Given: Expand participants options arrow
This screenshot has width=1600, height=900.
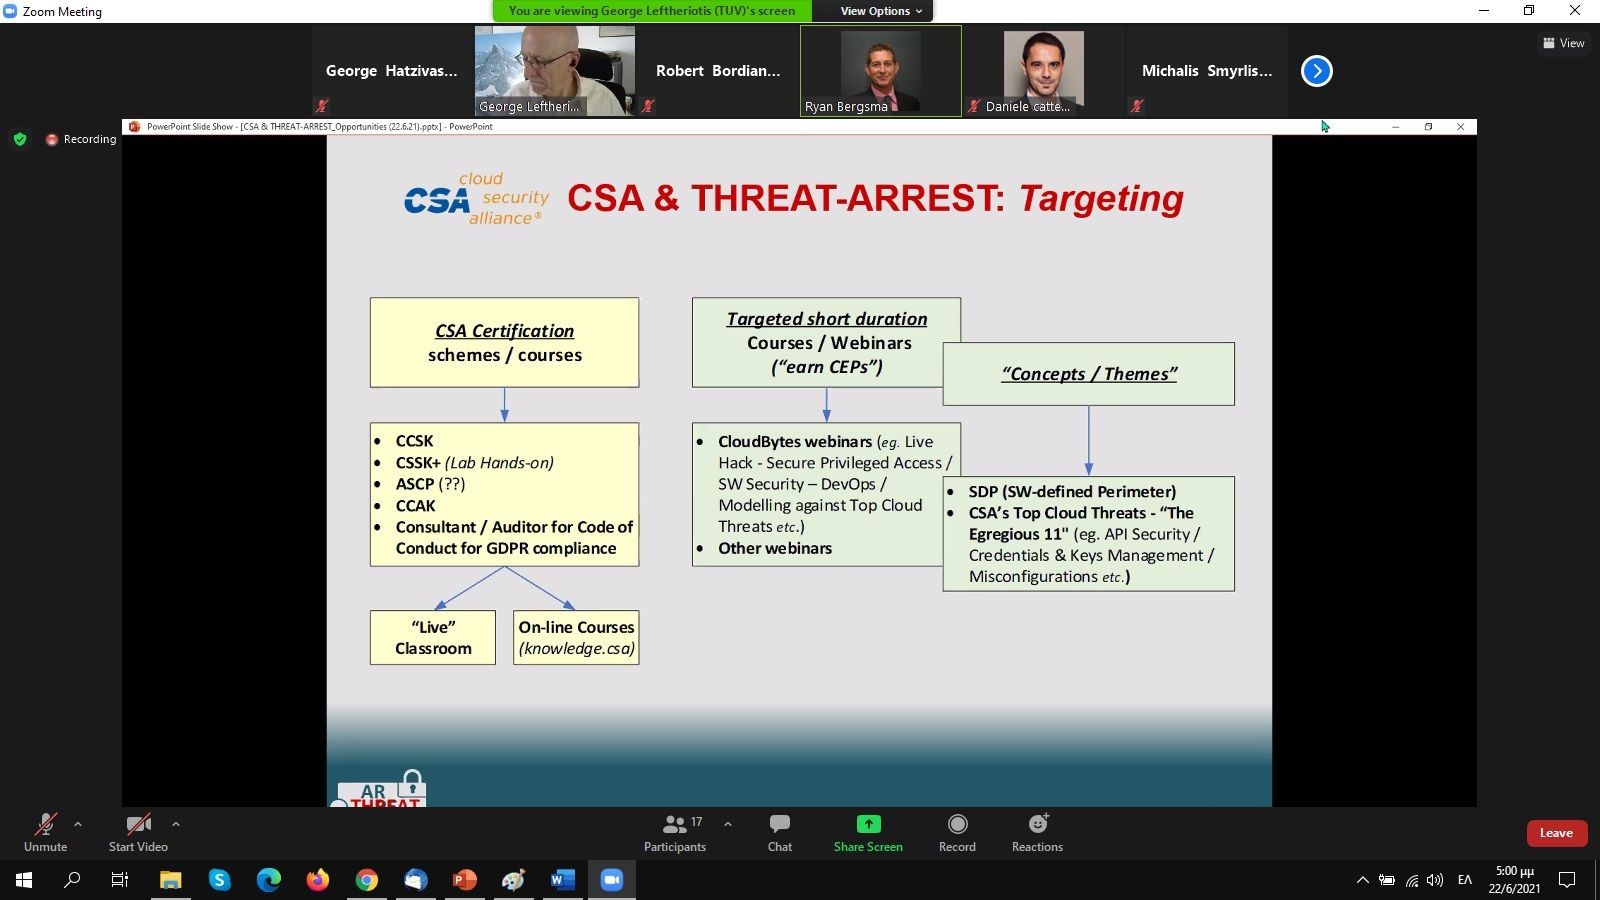Looking at the screenshot, I should 728,824.
